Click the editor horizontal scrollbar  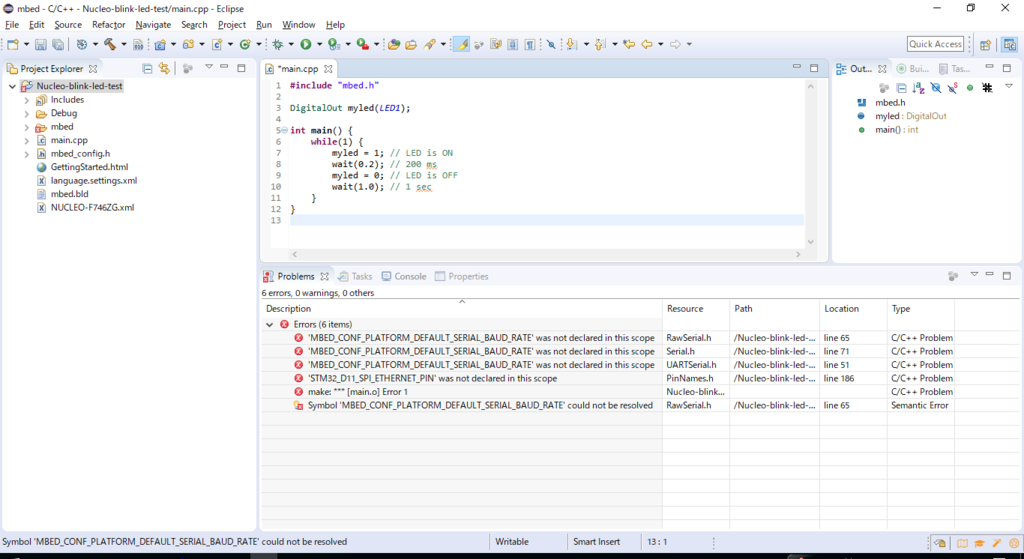pos(546,254)
